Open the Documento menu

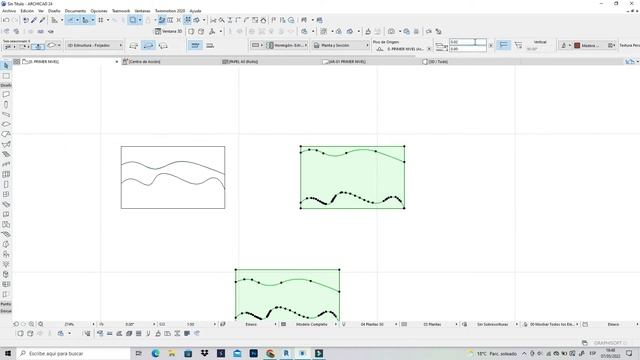pyautogui.click(x=76, y=11)
